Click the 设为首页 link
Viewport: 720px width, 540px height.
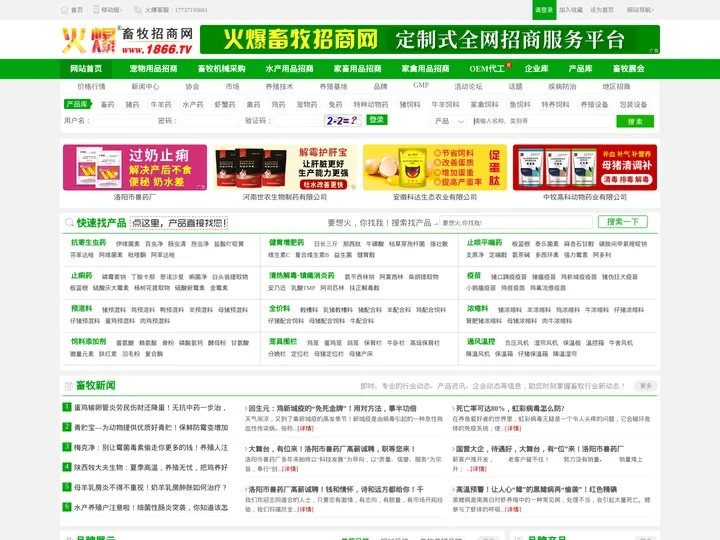click(602, 10)
